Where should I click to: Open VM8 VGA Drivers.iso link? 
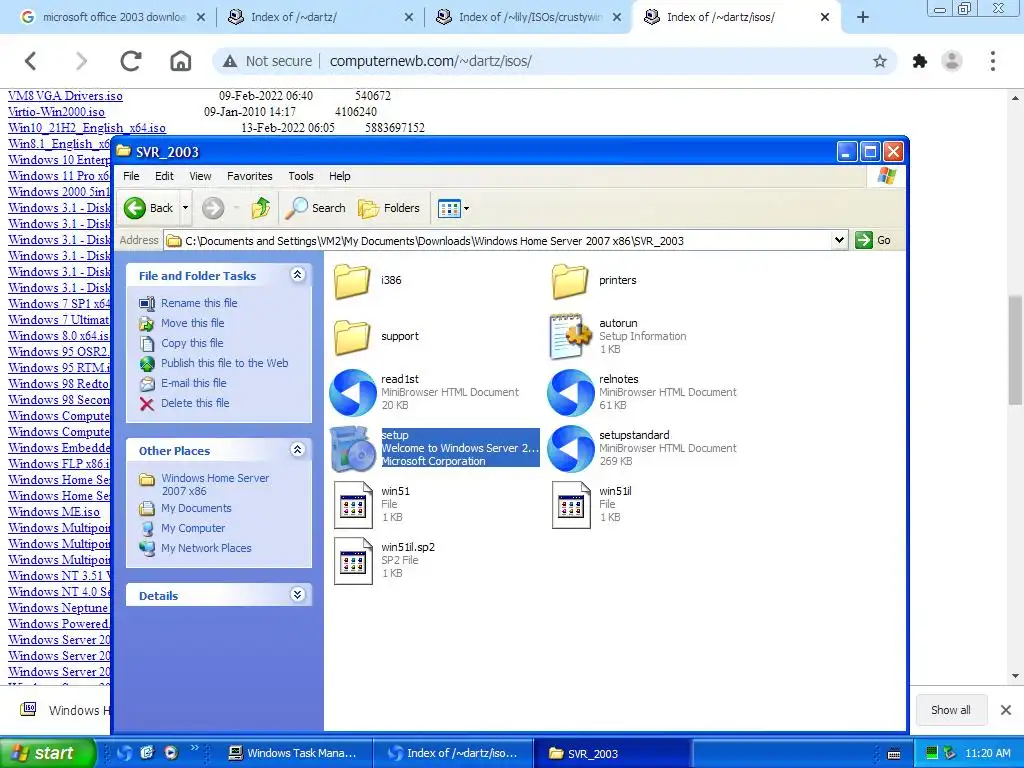pos(65,96)
